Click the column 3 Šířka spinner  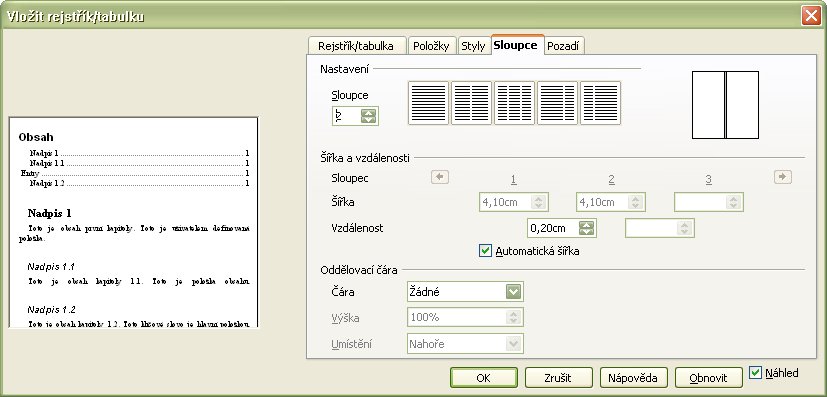point(733,202)
